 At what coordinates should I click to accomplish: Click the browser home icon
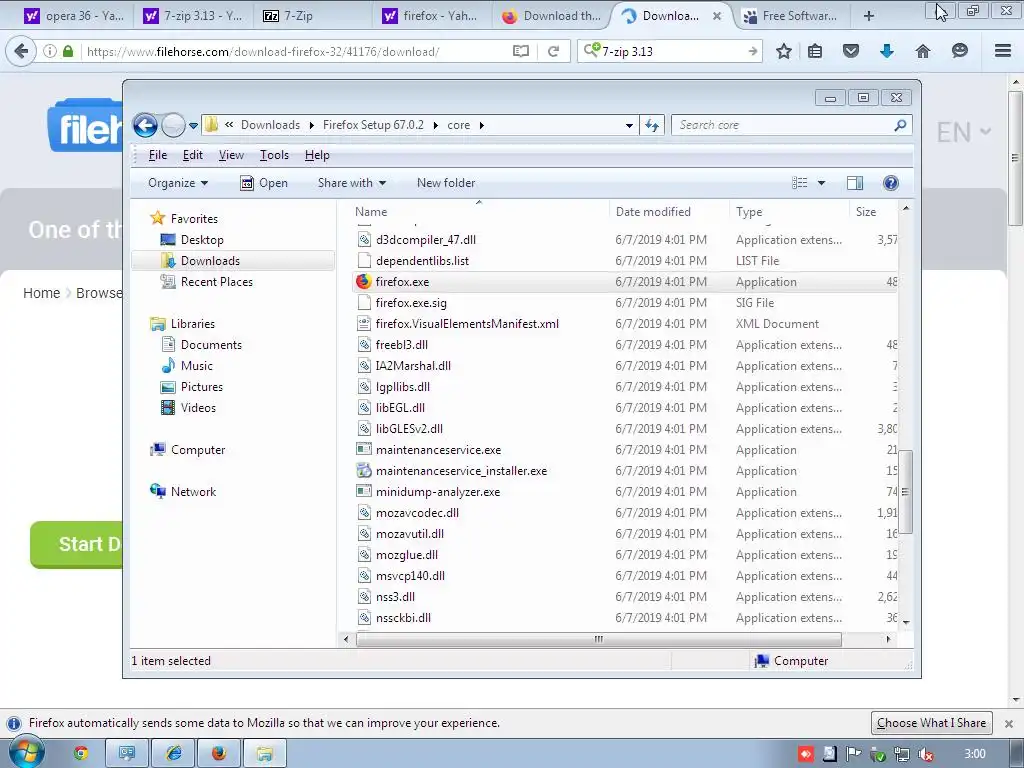click(x=923, y=51)
